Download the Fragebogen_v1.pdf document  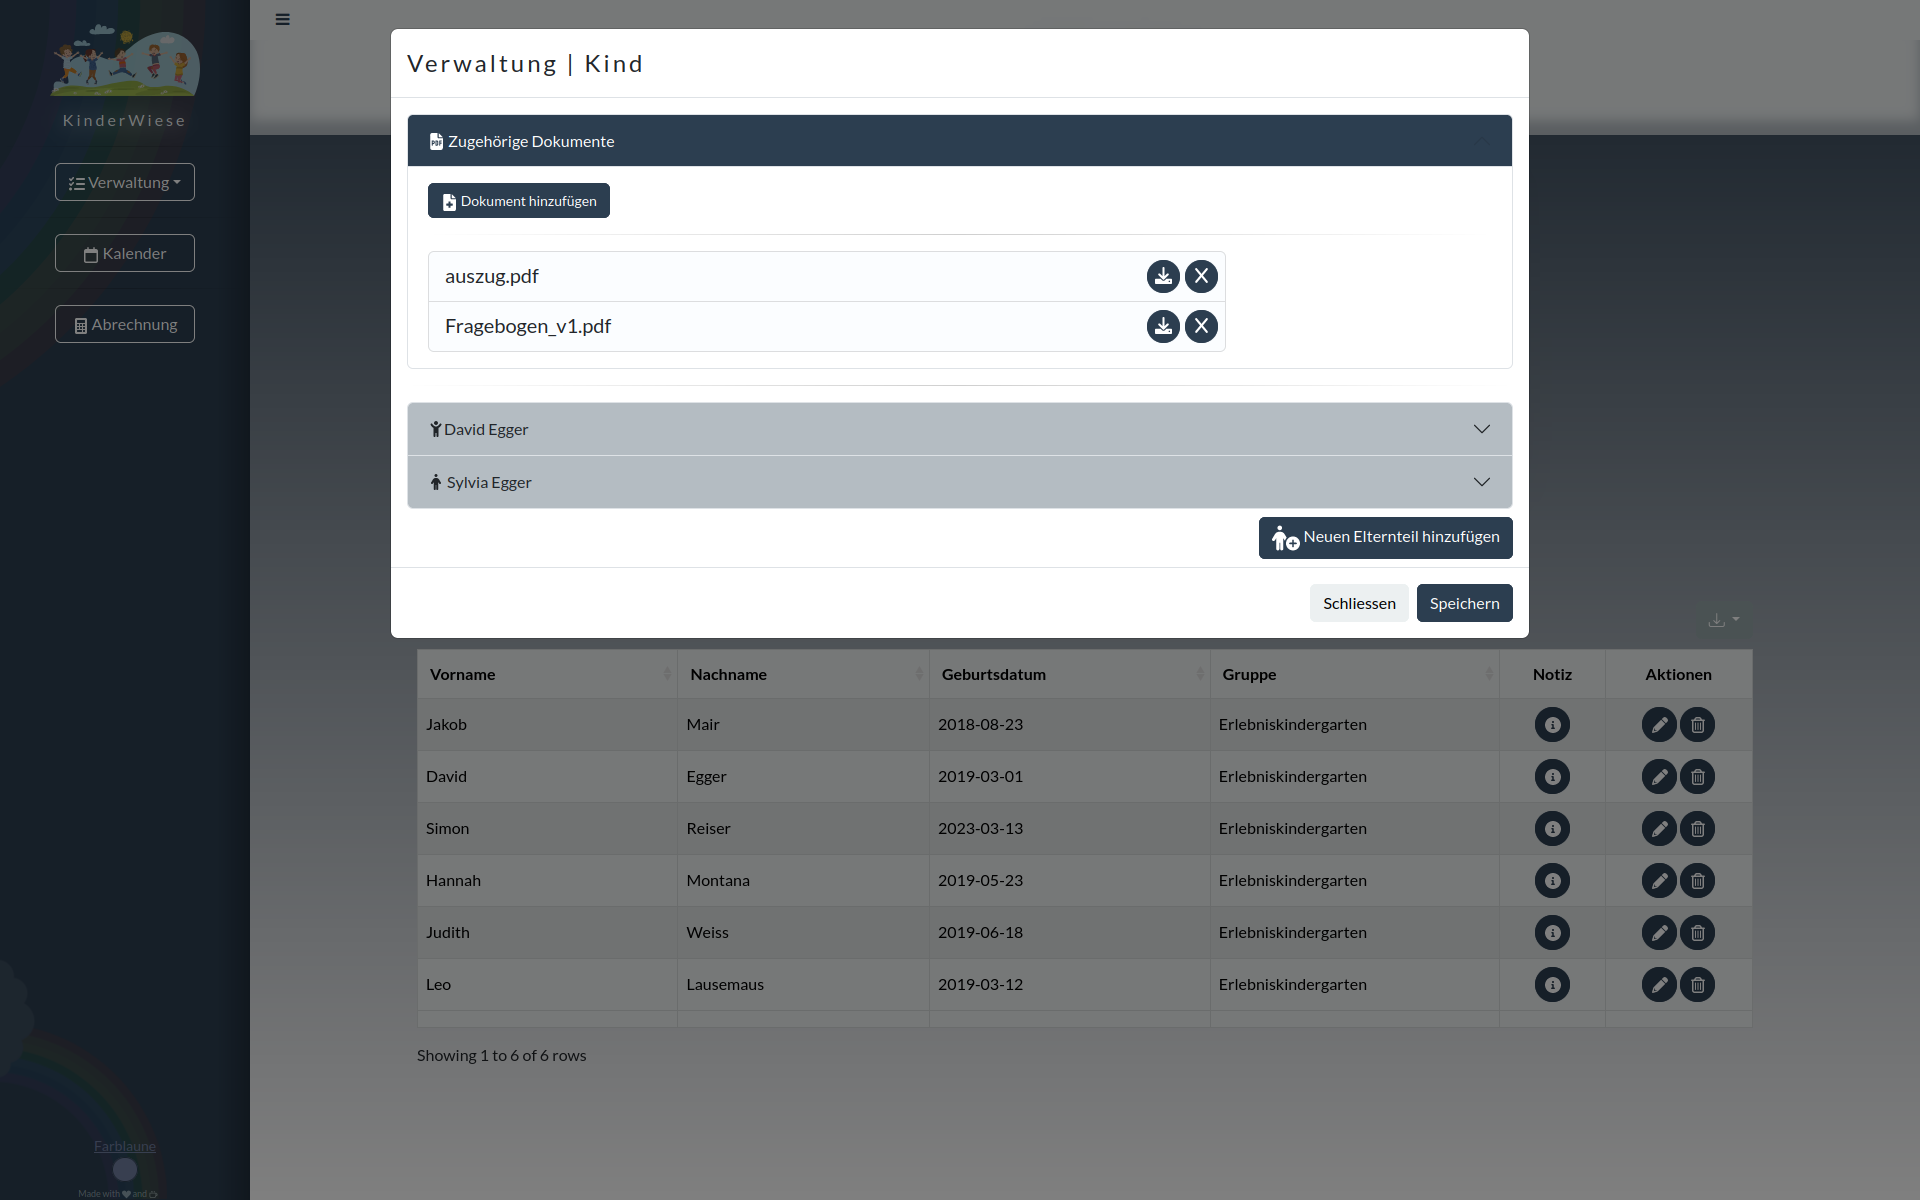[1163, 326]
